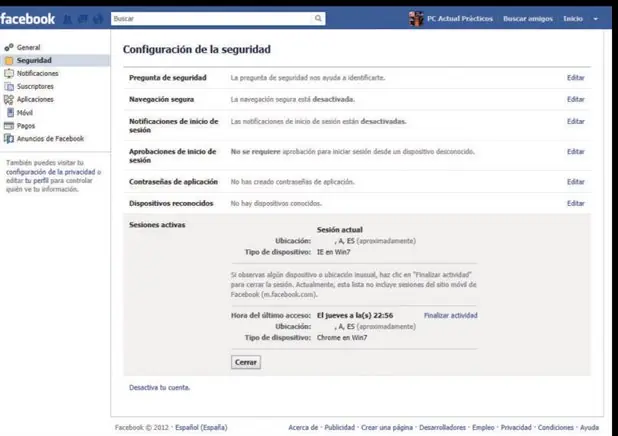This screenshot has width=618, height=436.
Task: Click the Pagos card icon
Action: pos(9,126)
